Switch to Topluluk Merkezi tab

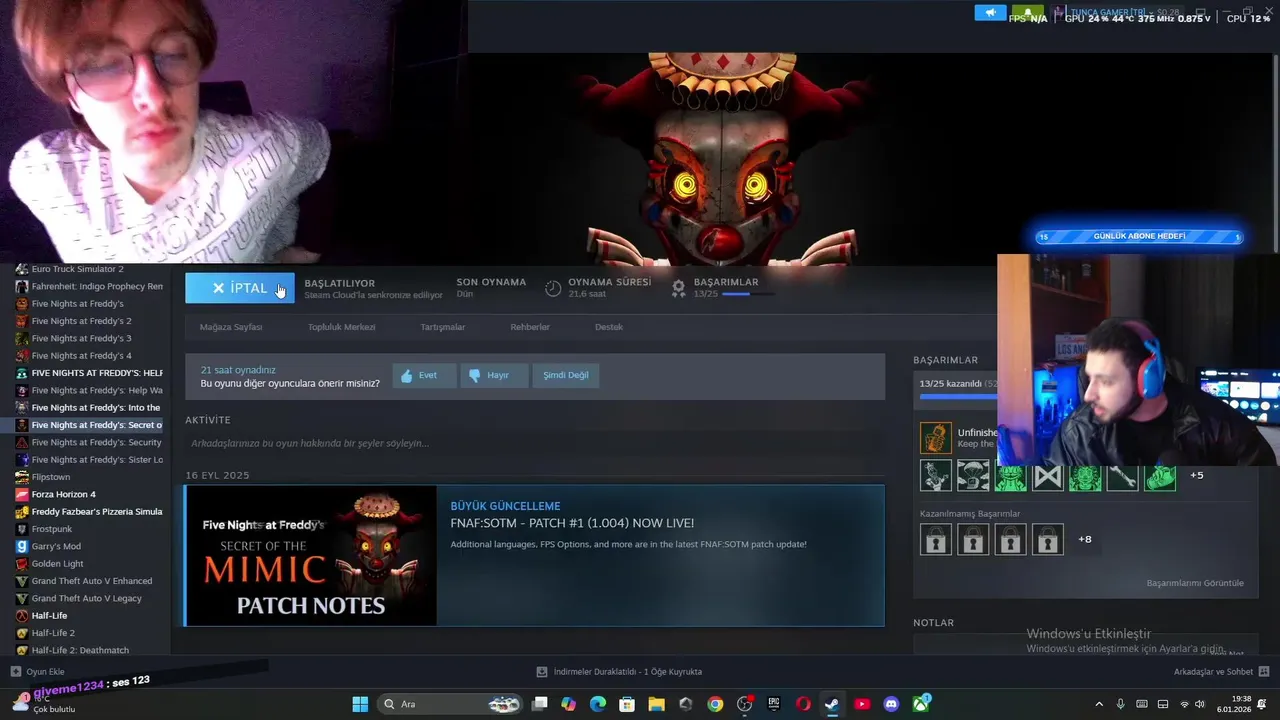[341, 327]
